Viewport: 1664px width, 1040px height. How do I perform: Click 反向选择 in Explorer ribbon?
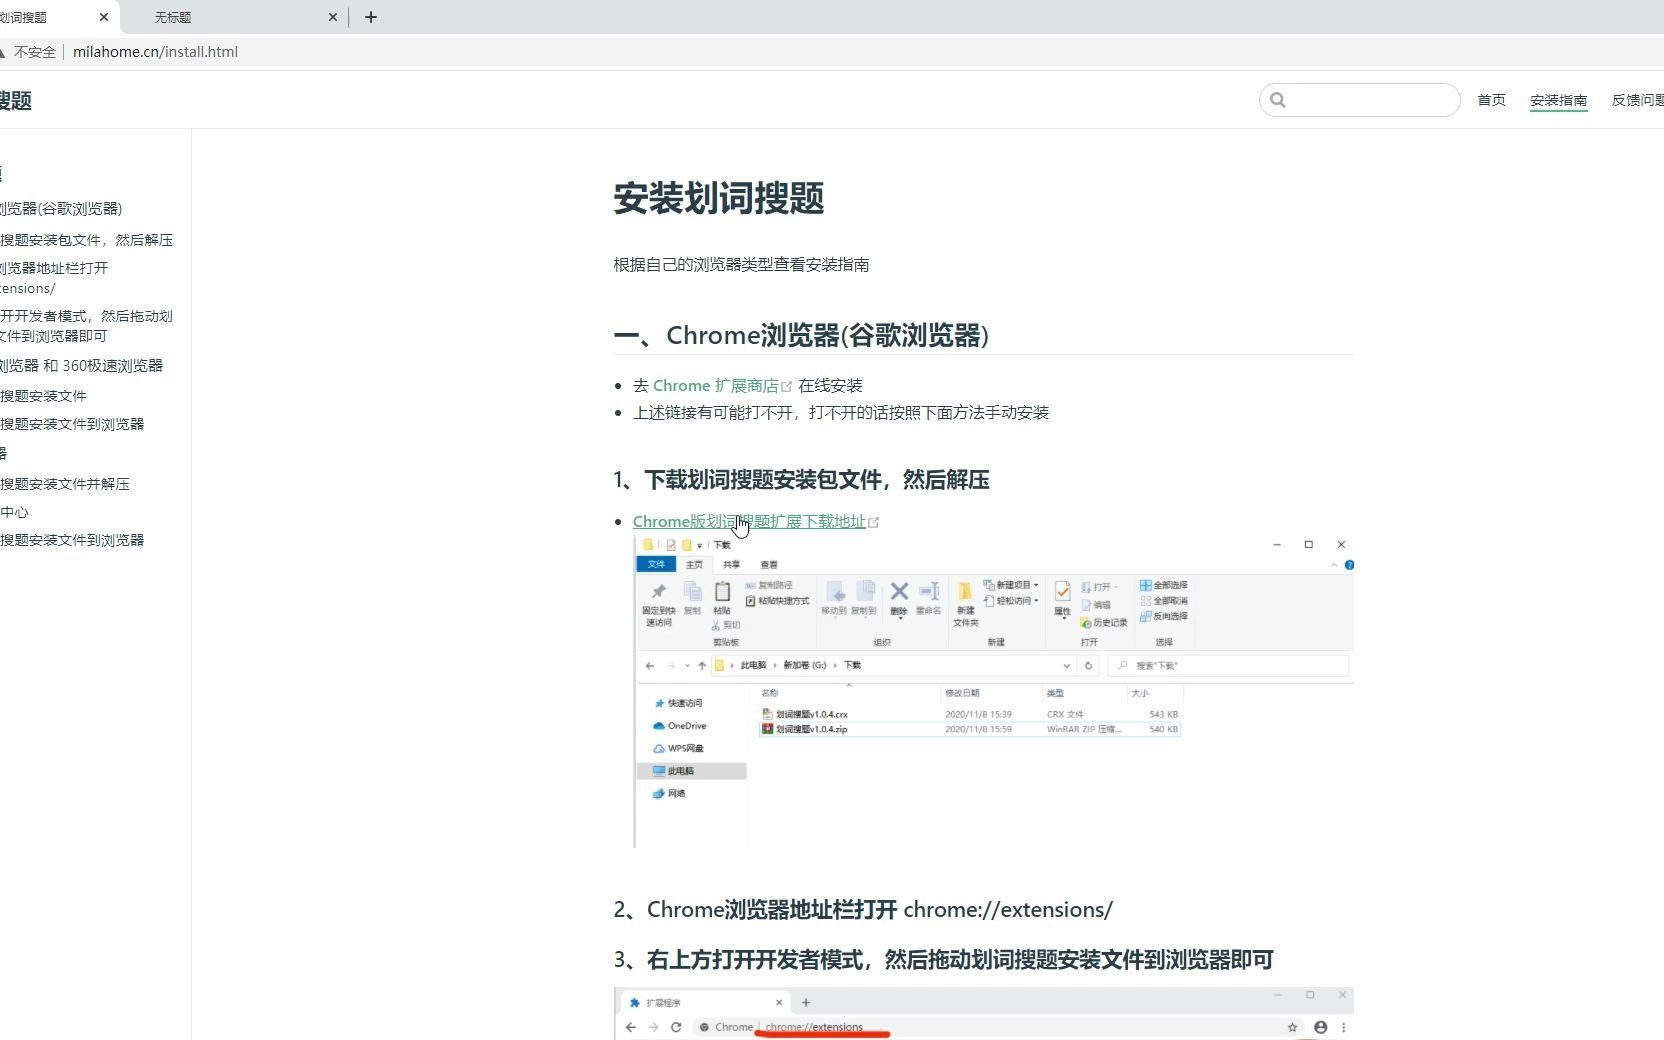tap(1164, 616)
